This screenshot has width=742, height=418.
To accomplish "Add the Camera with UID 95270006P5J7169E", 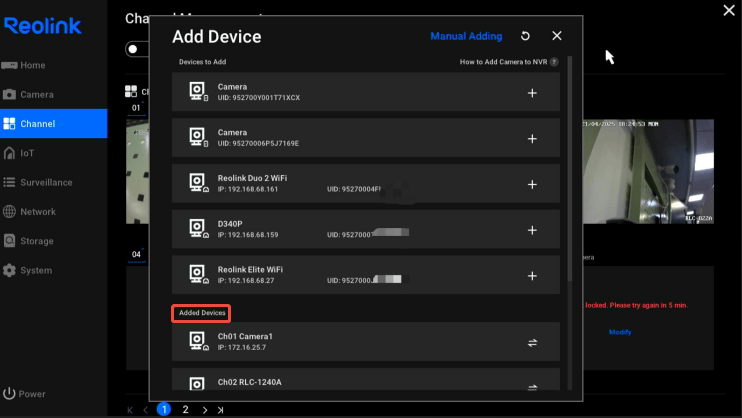I will [x=532, y=139].
